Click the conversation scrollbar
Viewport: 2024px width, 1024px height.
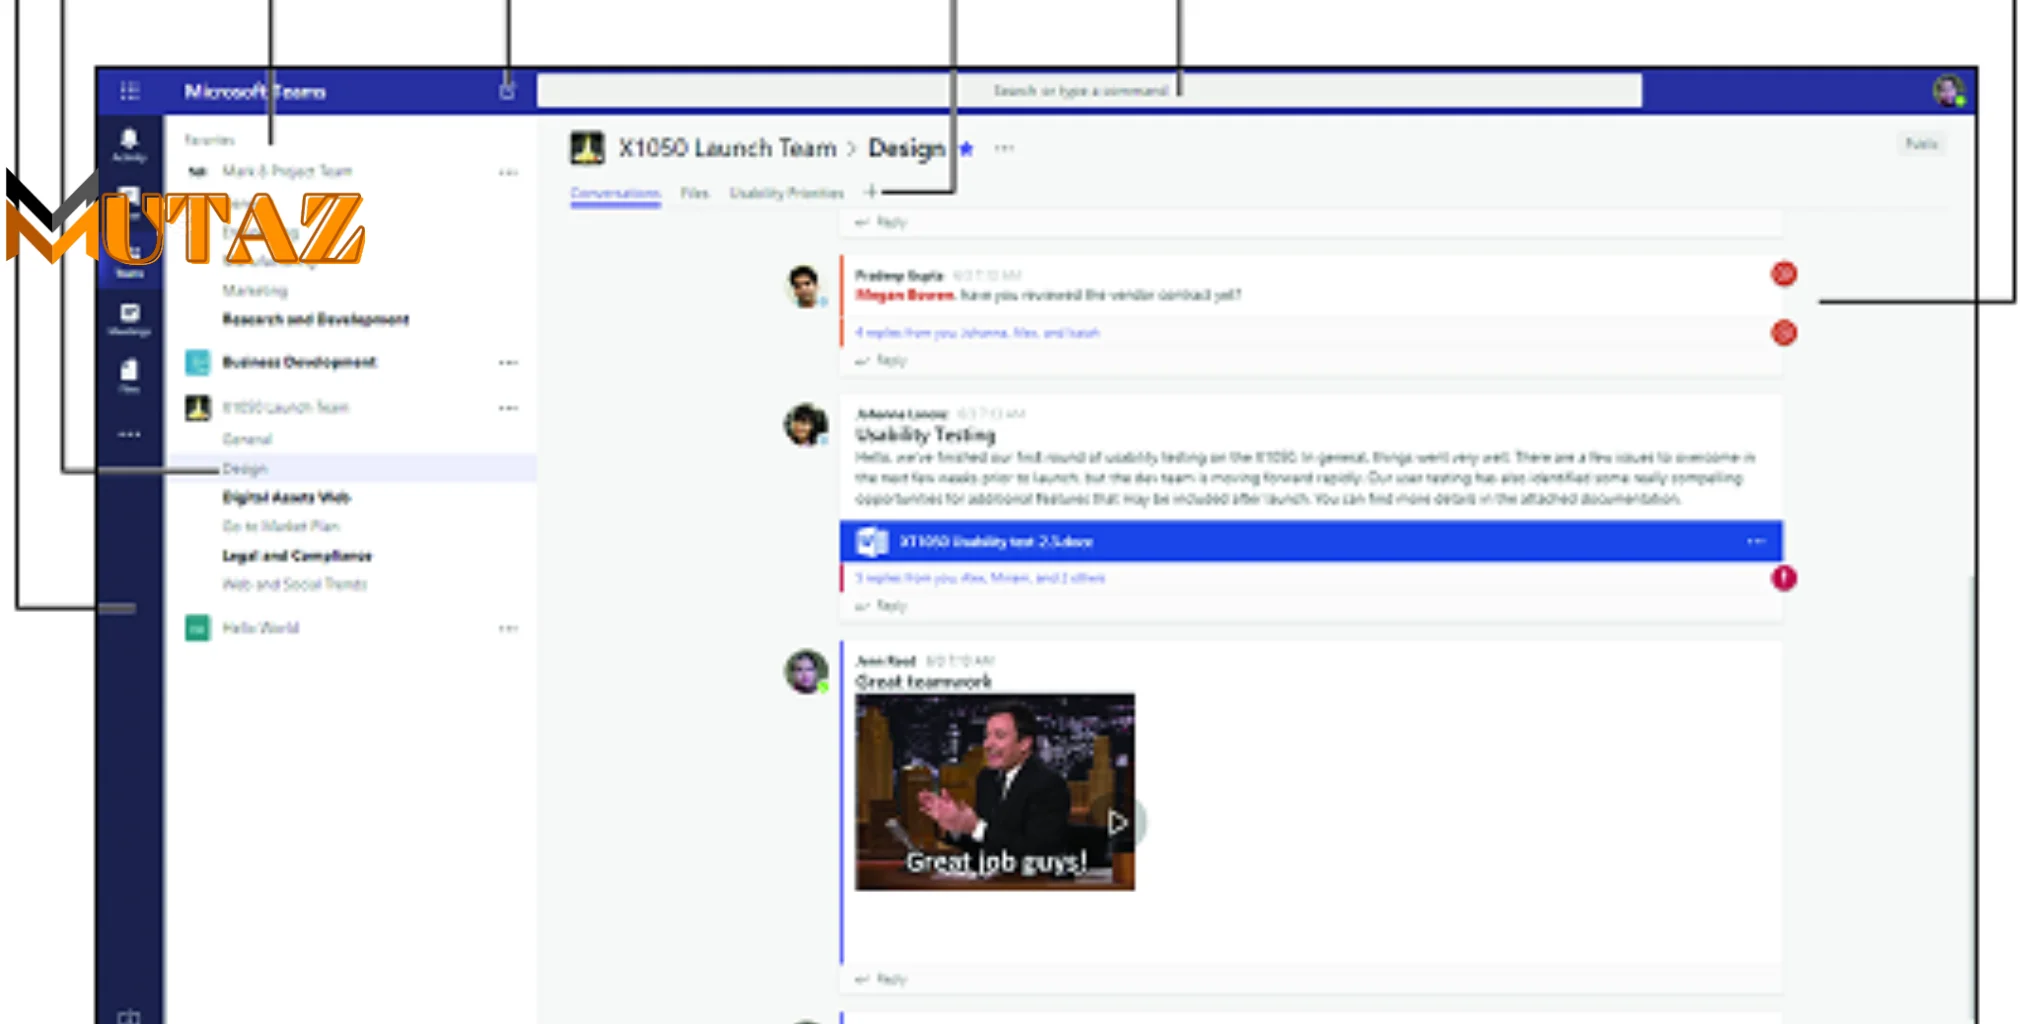click(1970, 798)
